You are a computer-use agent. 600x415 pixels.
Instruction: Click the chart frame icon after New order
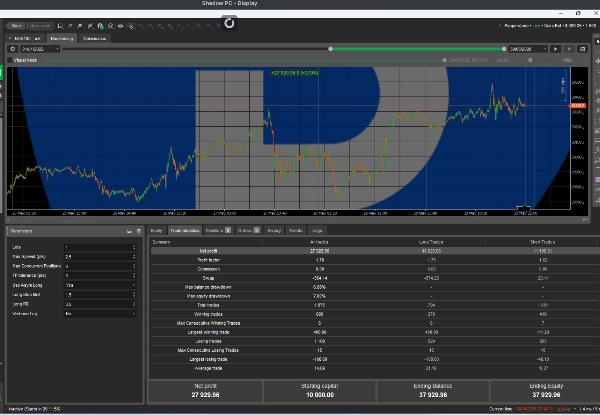[60, 26]
